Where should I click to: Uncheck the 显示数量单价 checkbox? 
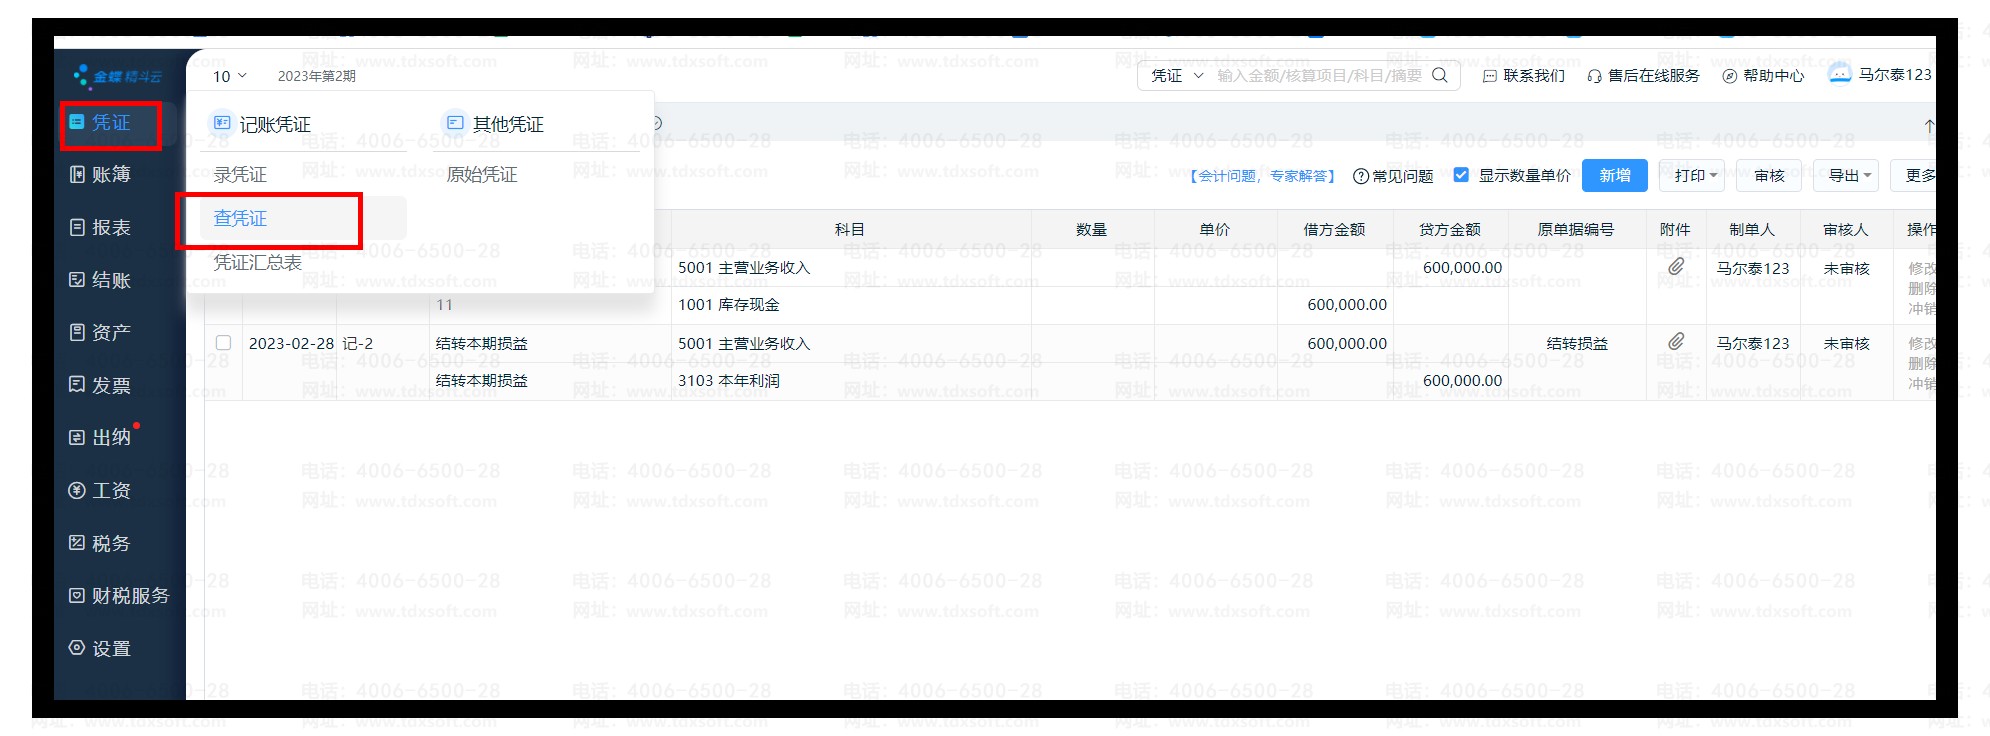1461,175
